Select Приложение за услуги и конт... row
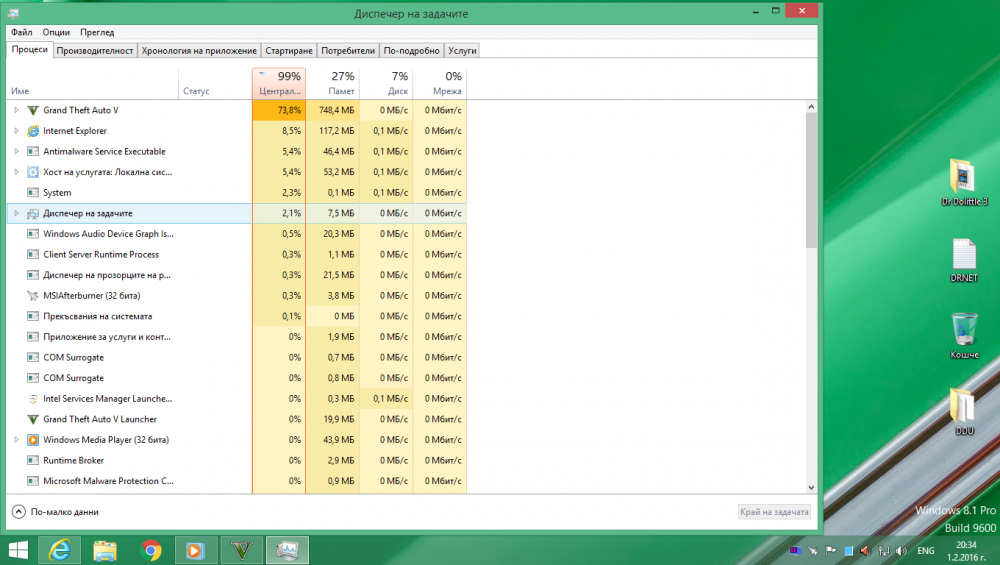Viewport: 1000px width, 565px height. pos(237,337)
